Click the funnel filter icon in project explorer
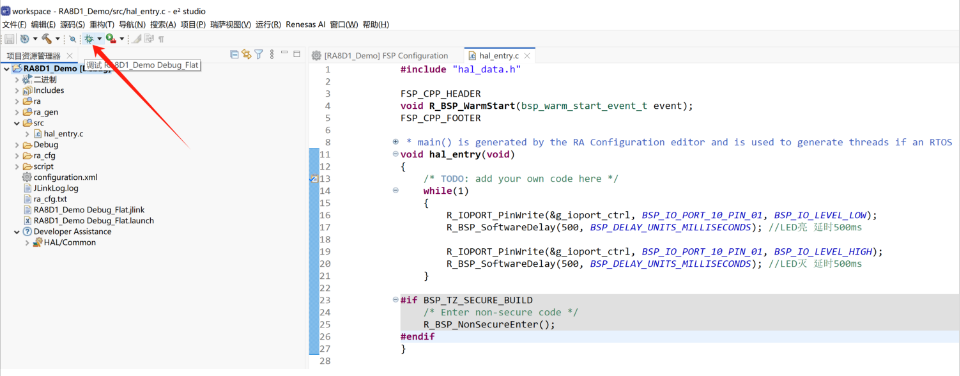This screenshot has width=960, height=376. tap(258, 55)
